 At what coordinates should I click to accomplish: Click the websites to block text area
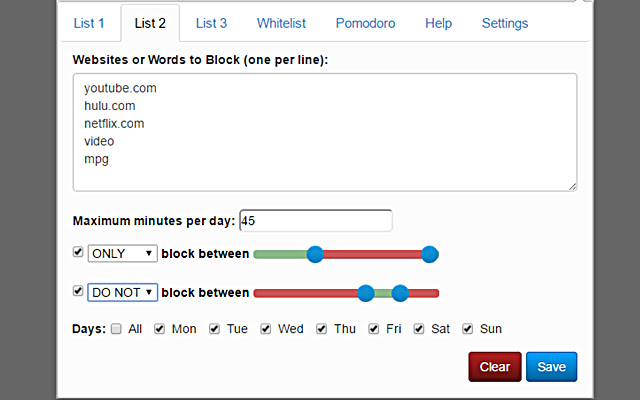coord(325,131)
